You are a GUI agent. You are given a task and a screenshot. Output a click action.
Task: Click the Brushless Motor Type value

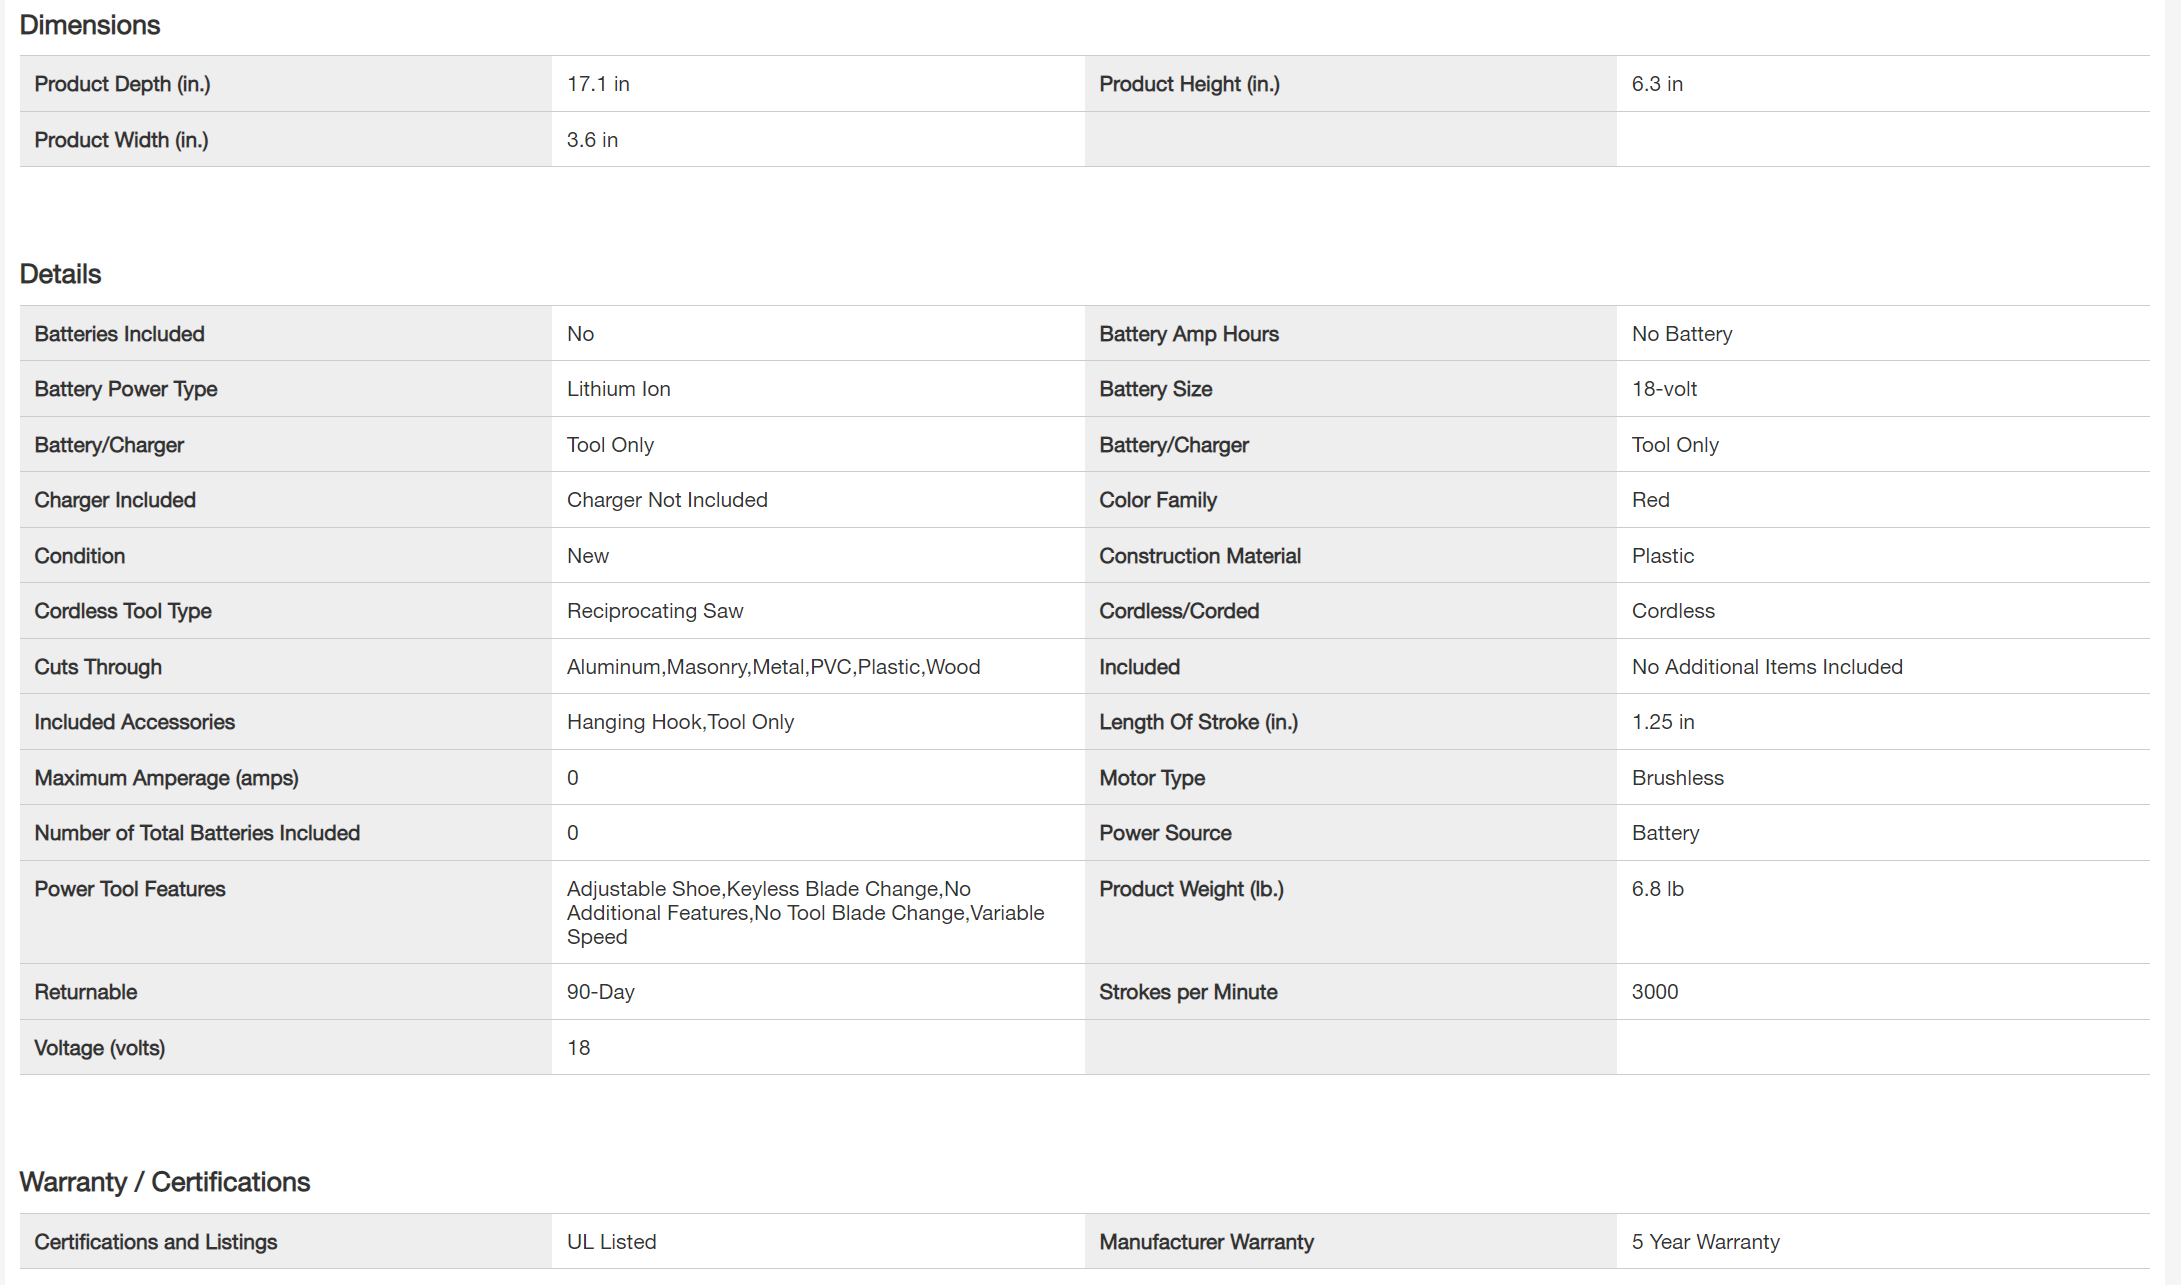pyautogui.click(x=1677, y=778)
